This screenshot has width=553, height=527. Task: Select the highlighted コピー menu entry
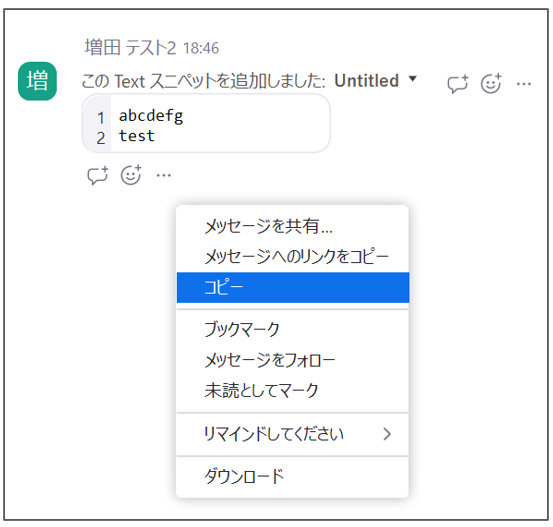[293, 287]
